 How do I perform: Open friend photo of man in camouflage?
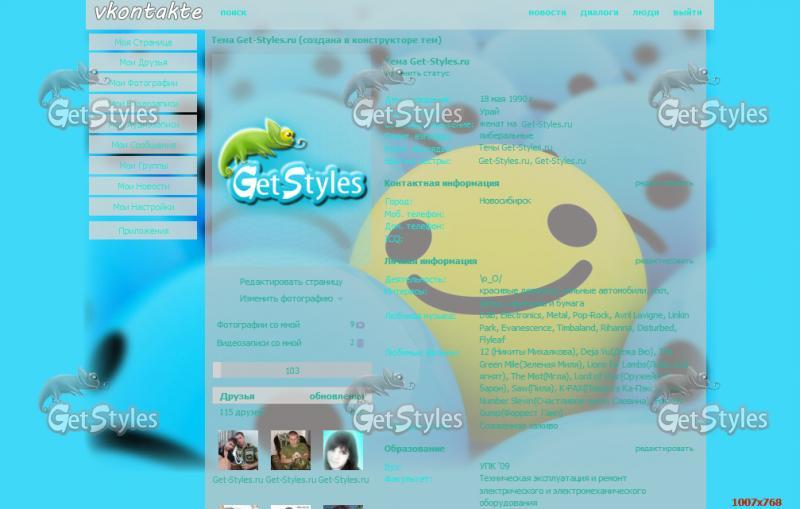click(x=291, y=450)
